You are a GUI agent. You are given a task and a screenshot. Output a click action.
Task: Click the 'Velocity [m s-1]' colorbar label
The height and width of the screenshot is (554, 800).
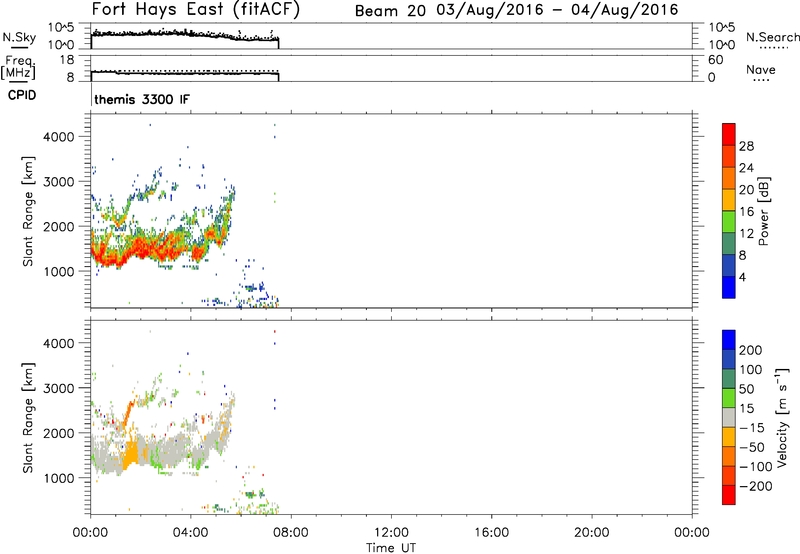[x=782, y=417]
